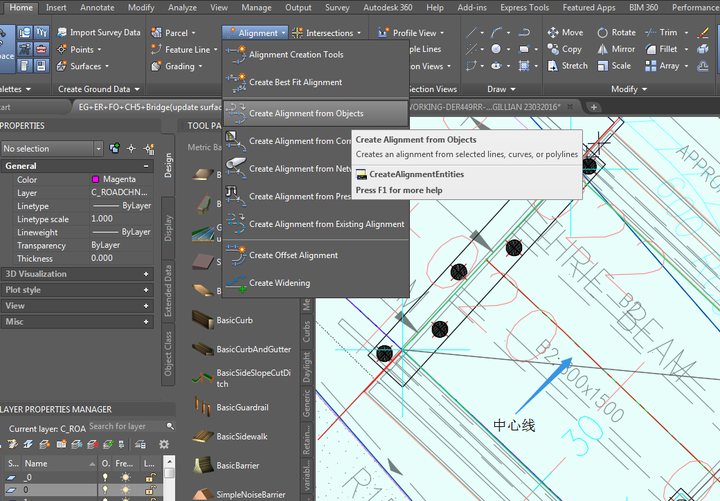Choose Create Best Fit Alignment menu item
The height and width of the screenshot is (501, 720).
click(x=295, y=82)
